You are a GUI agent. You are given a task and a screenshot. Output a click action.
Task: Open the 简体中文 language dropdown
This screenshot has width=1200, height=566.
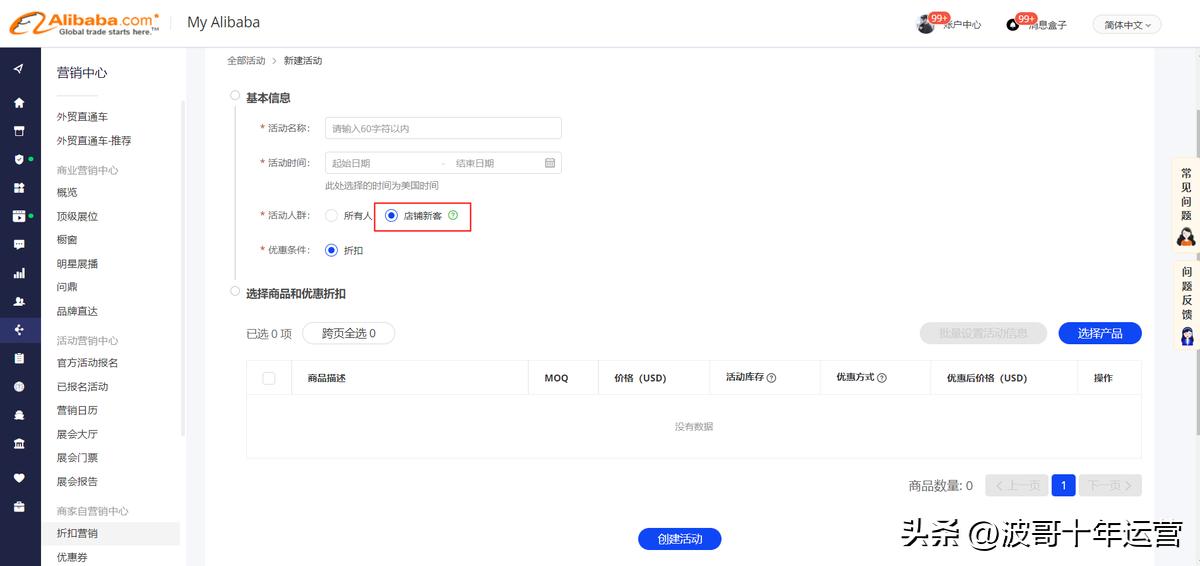pos(1127,25)
